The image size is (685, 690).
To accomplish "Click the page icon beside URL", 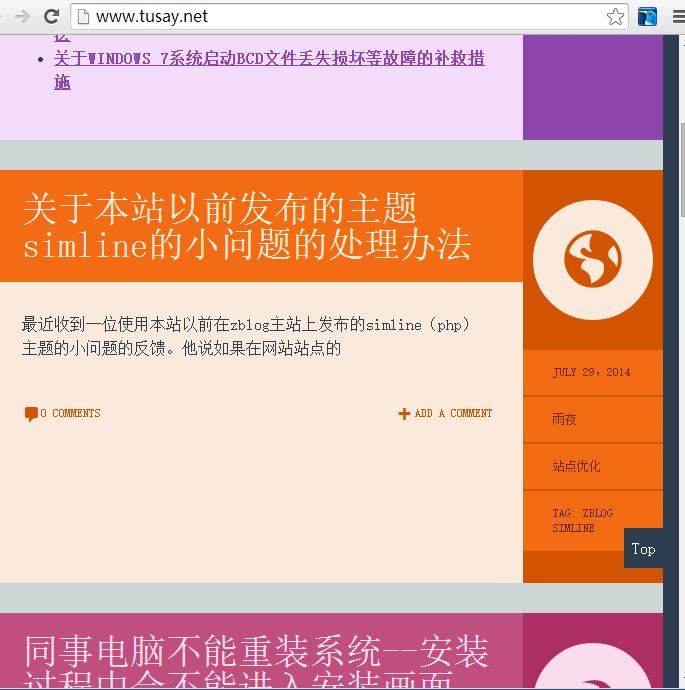I will pyautogui.click(x=83, y=17).
